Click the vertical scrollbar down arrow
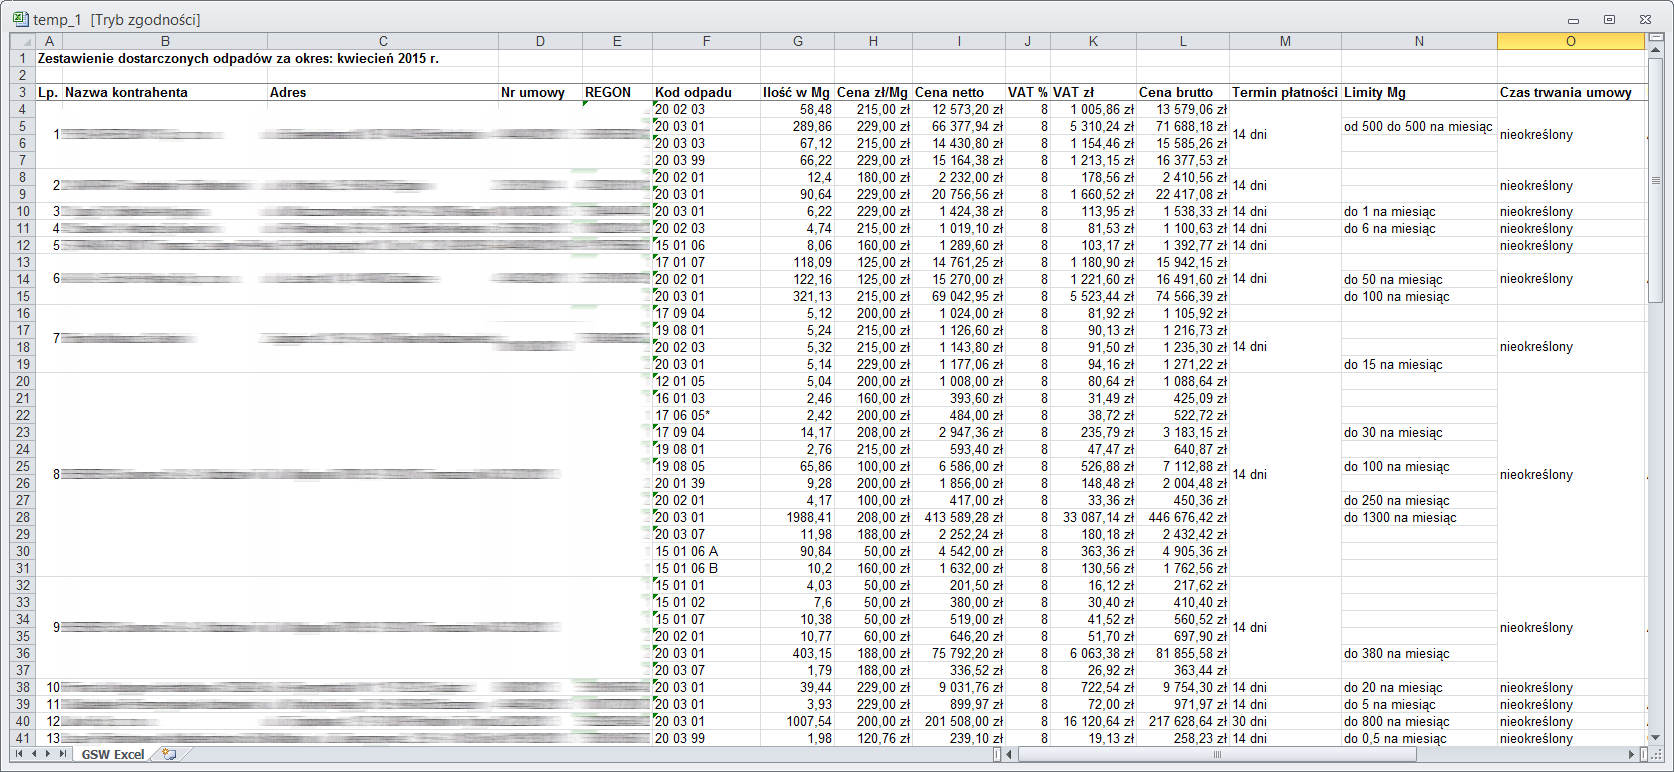Screen dimensions: 1674x772 coord(1655,737)
